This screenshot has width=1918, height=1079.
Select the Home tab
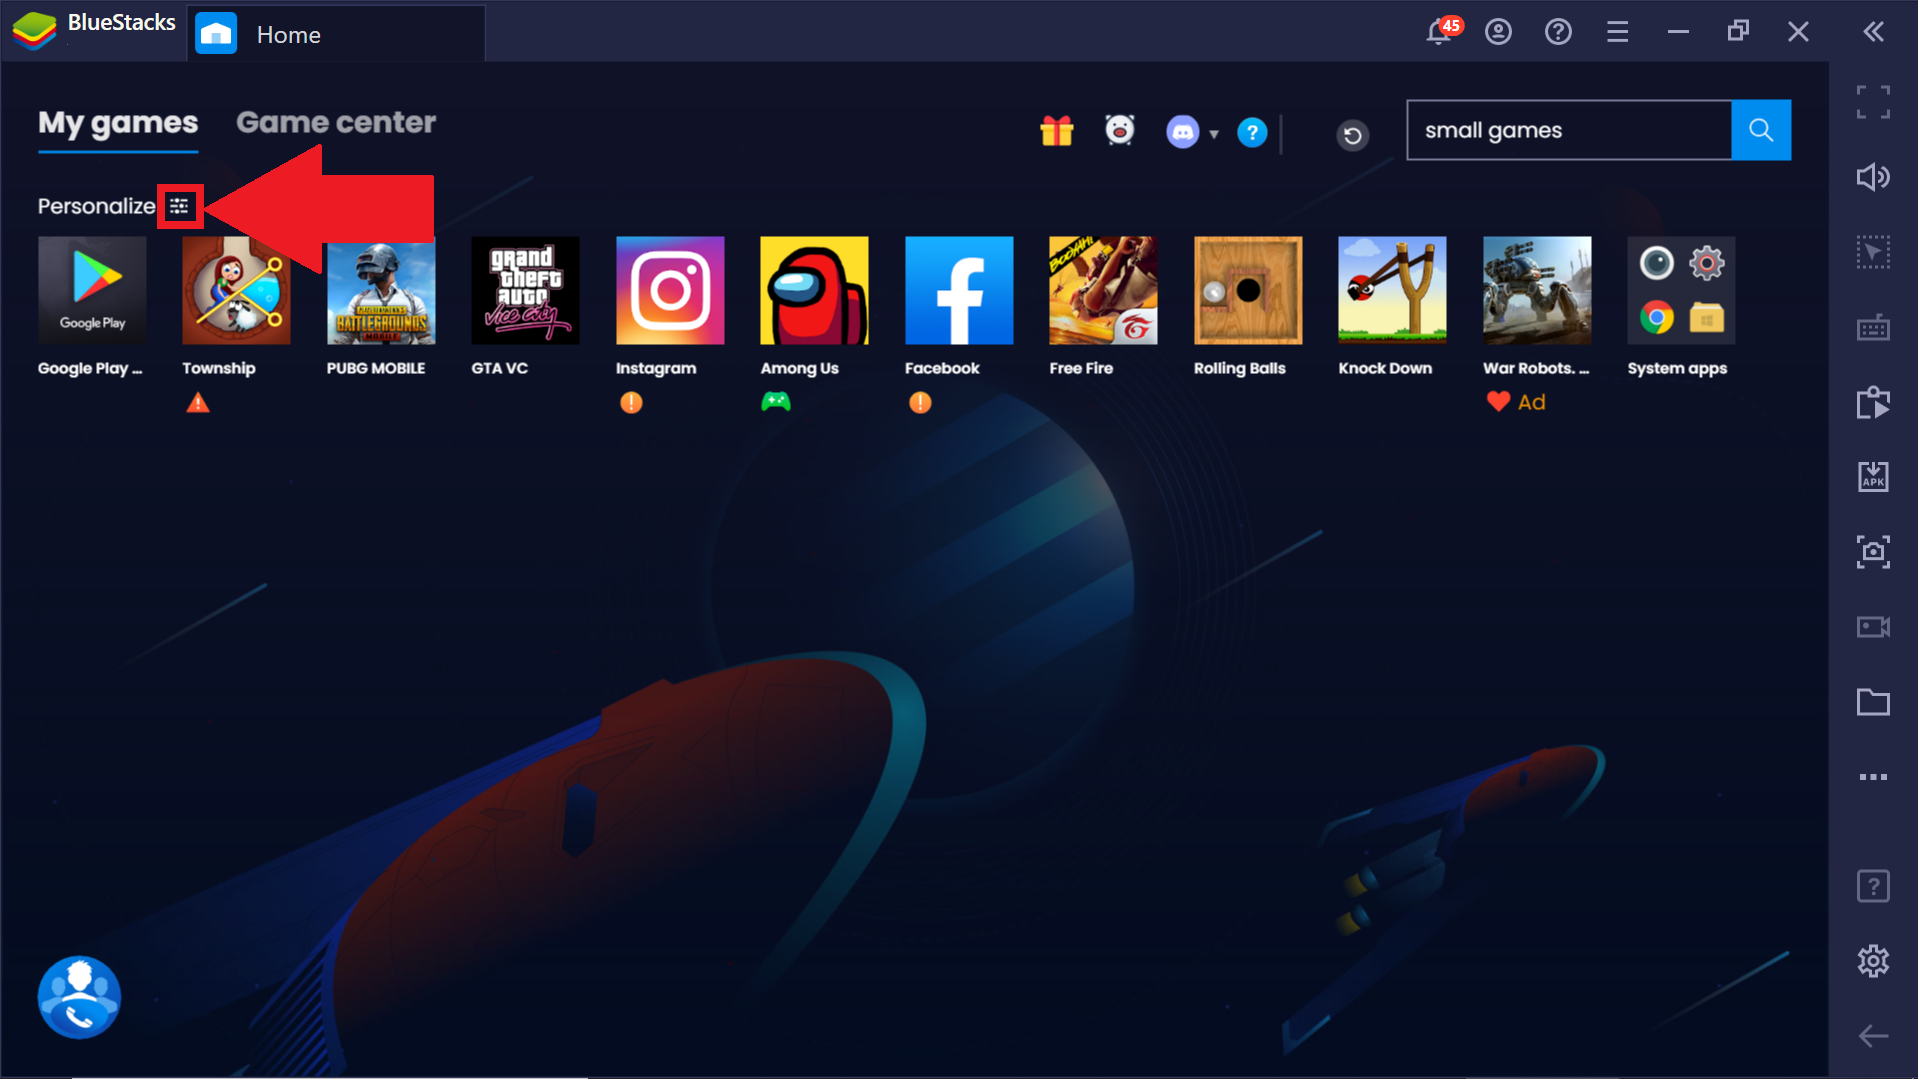coord(336,34)
